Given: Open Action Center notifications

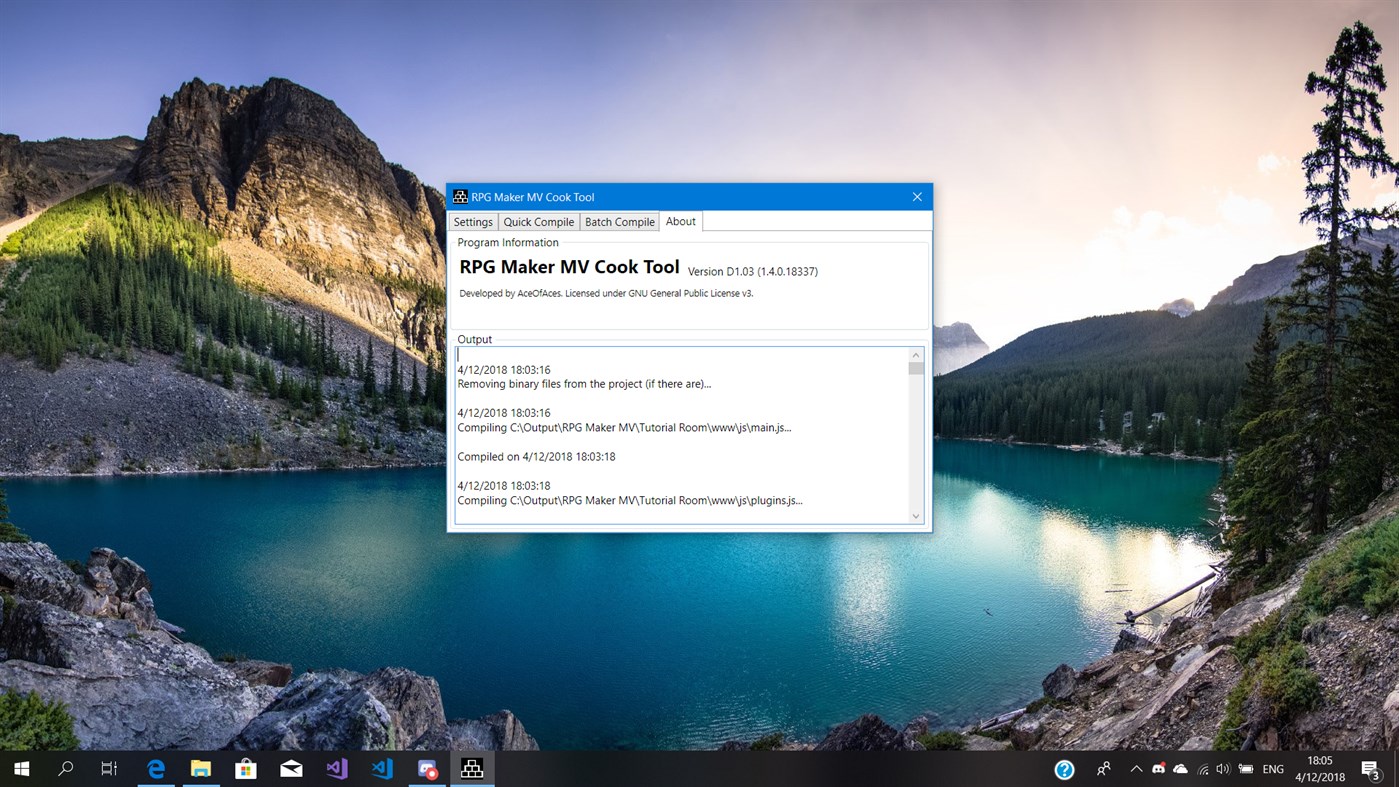Looking at the screenshot, I should [1371, 769].
